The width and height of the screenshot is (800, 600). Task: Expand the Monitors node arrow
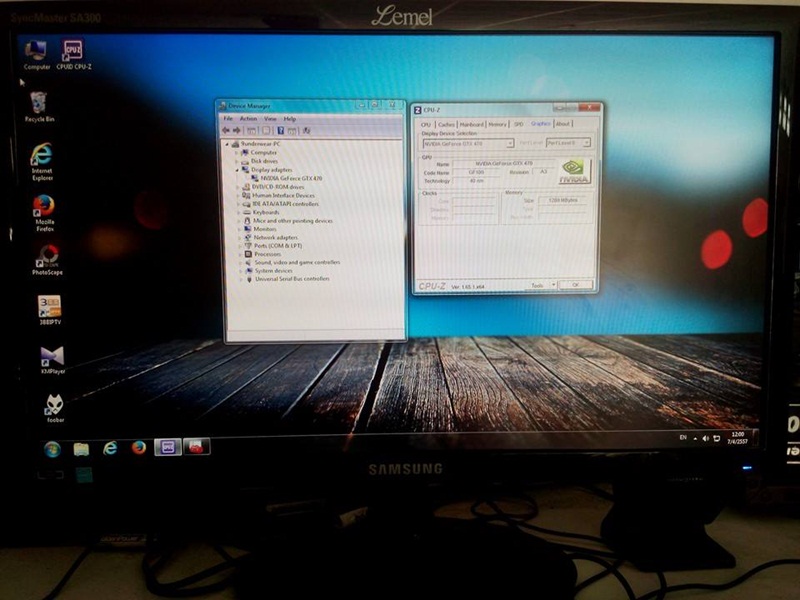239,230
